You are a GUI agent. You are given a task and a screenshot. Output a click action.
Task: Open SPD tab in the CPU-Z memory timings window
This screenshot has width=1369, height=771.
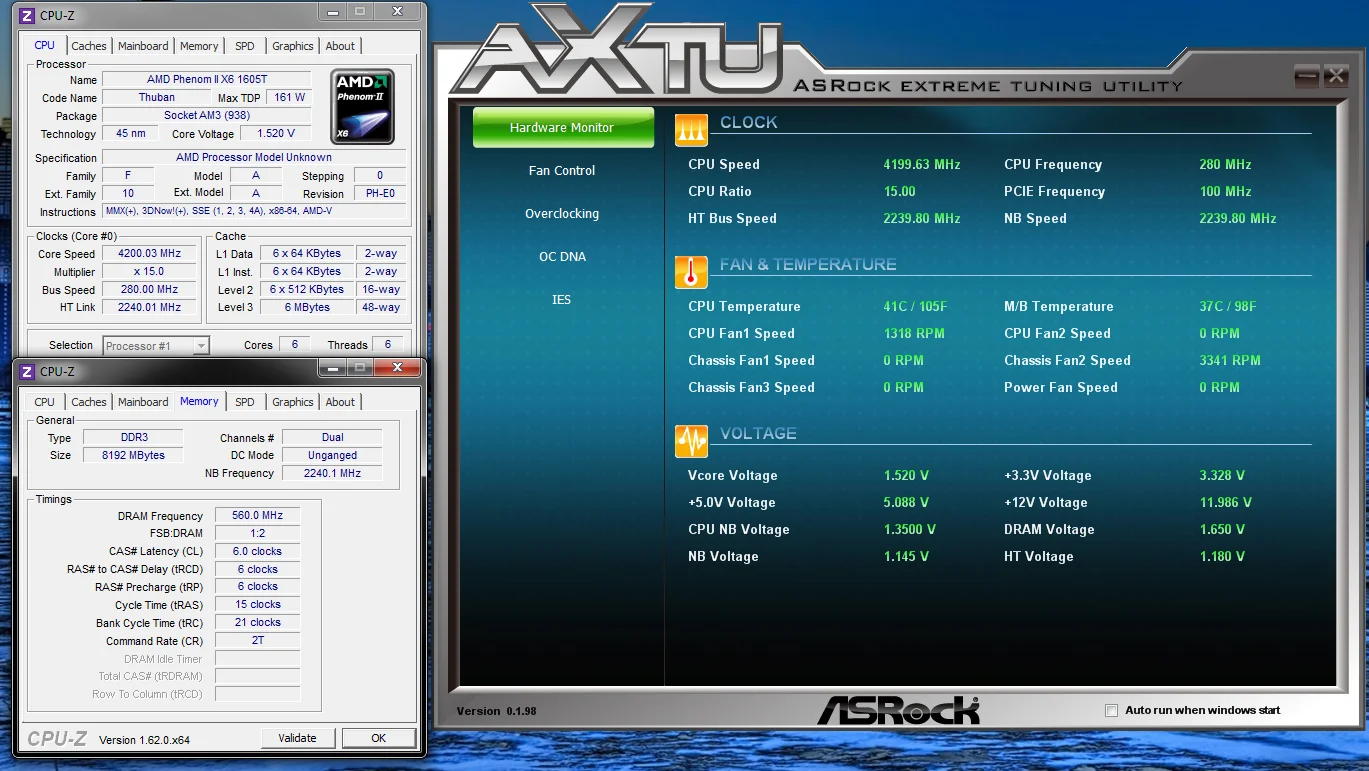[x=245, y=402]
